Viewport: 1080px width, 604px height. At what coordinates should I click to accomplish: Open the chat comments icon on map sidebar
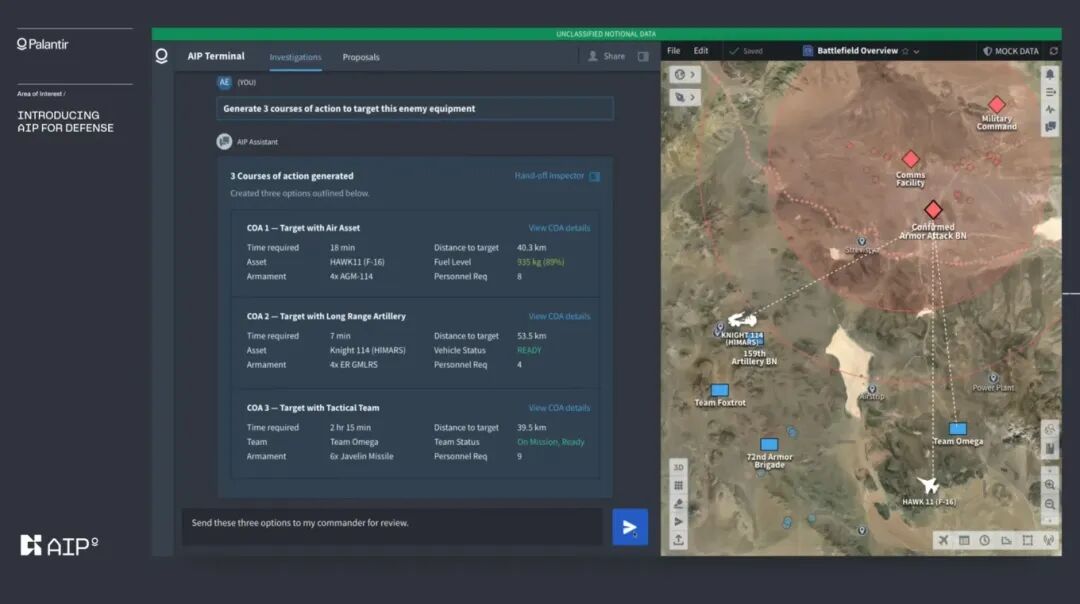click(1050, 127)
